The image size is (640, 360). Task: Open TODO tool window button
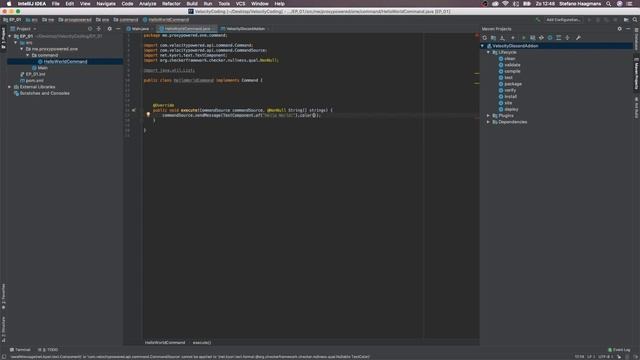[48, 350]
